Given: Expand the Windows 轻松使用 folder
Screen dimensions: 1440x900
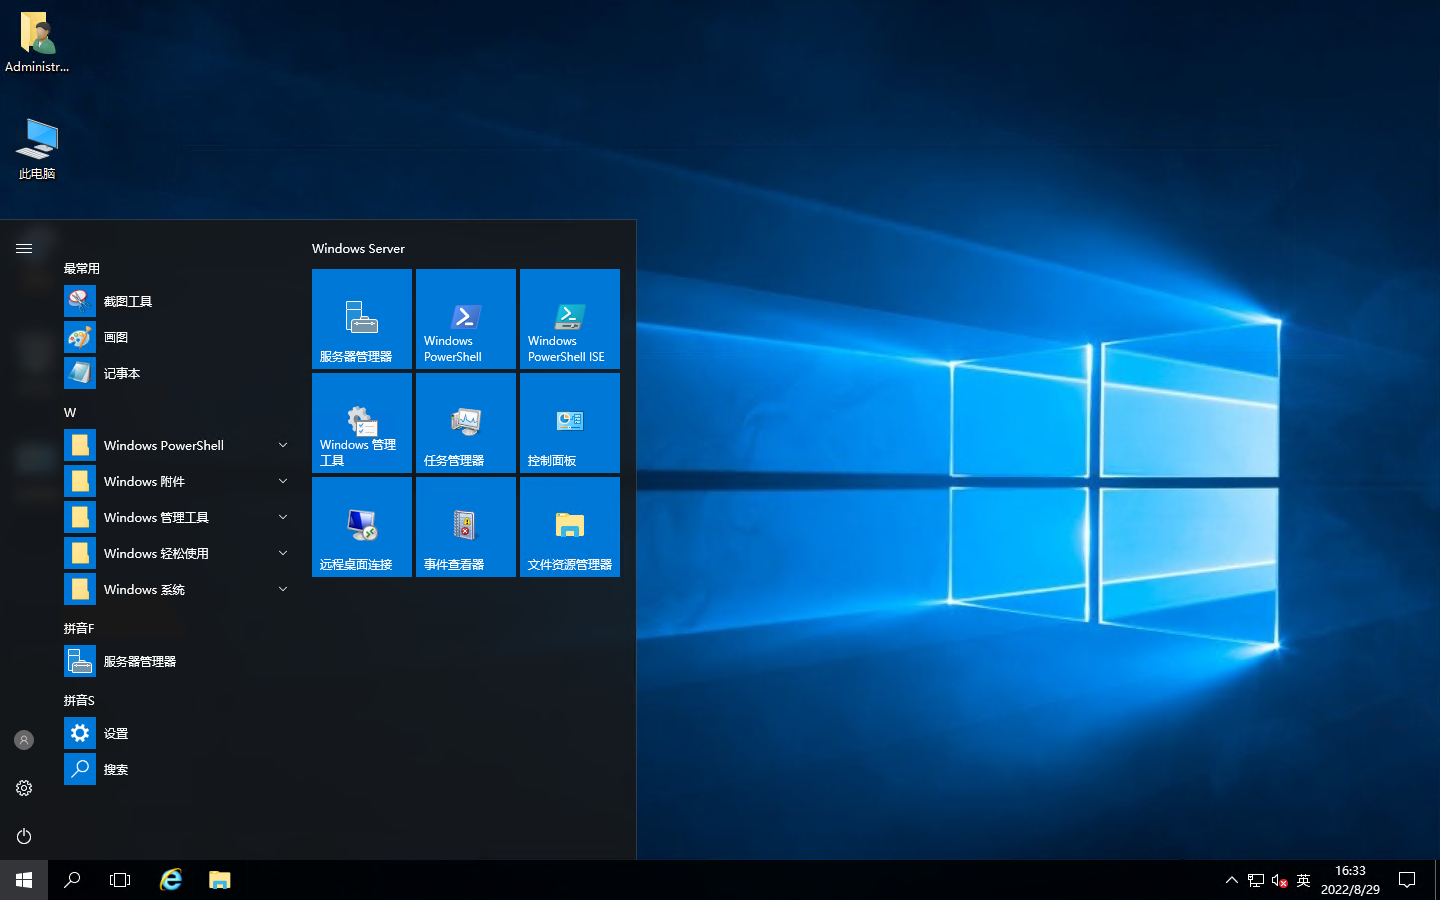Looking at the screenshot, I should [180, 553].
